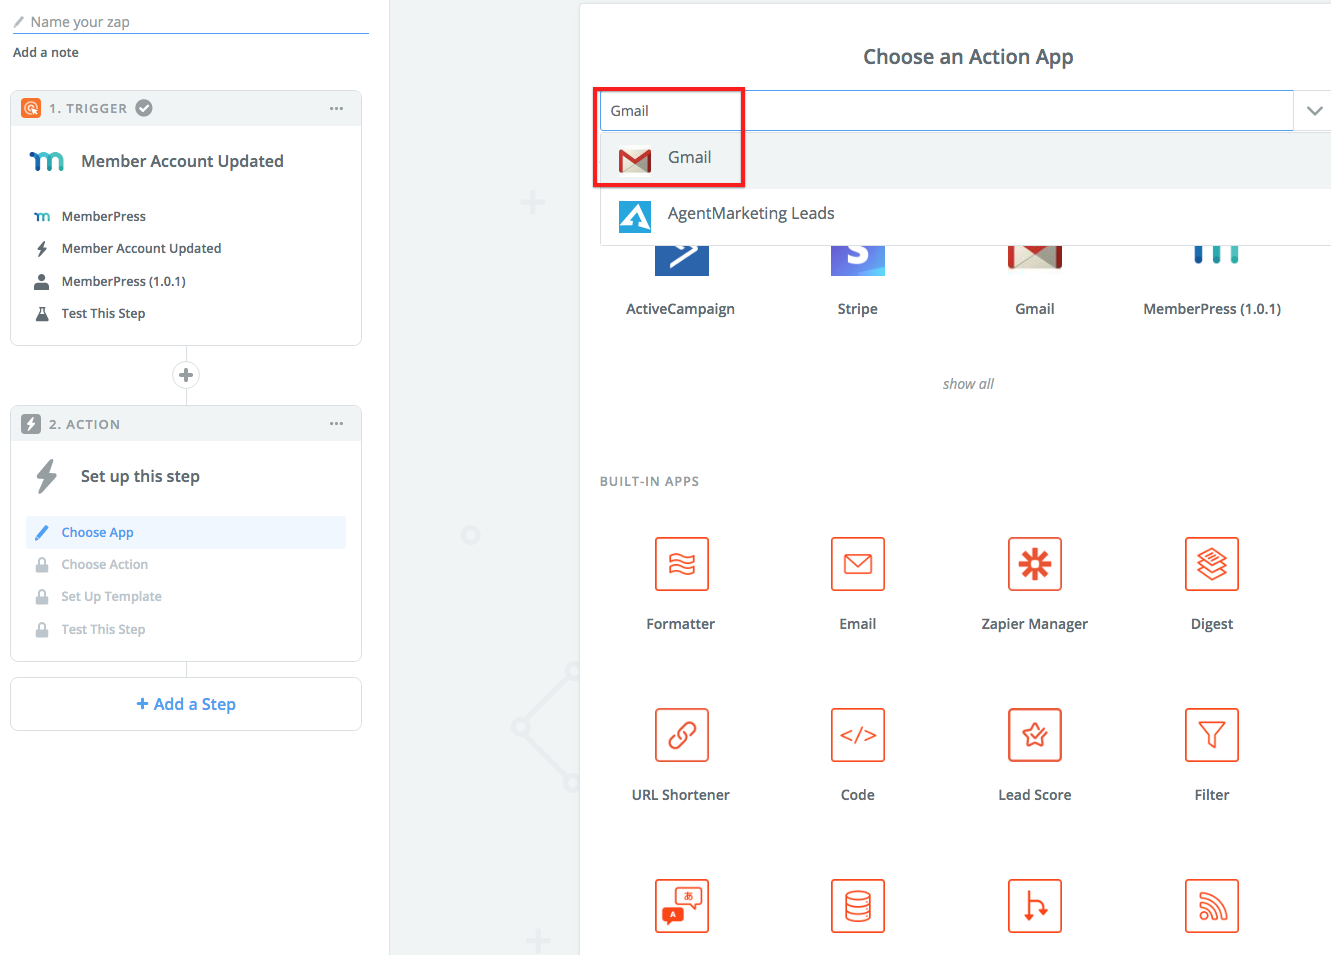Click the Add a note link
The width and height of the screenshot is (1331, 955).
pos(45,52)
